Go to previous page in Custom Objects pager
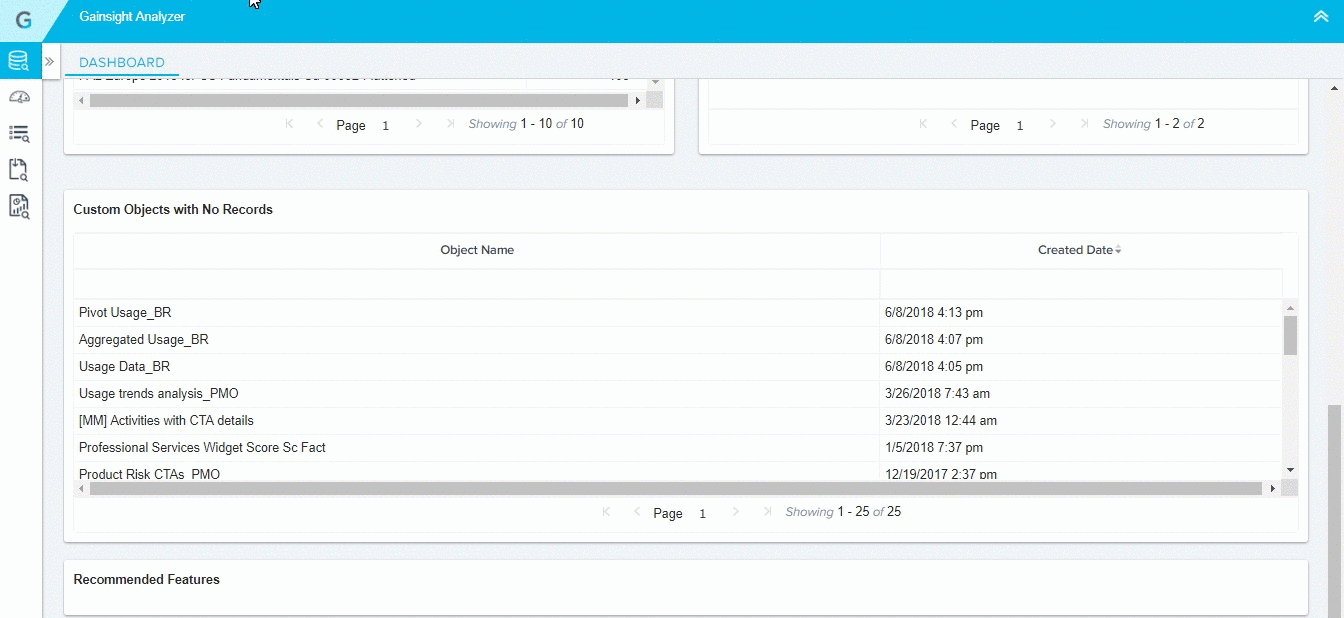The image size is (1344, 618). (638, 512)
